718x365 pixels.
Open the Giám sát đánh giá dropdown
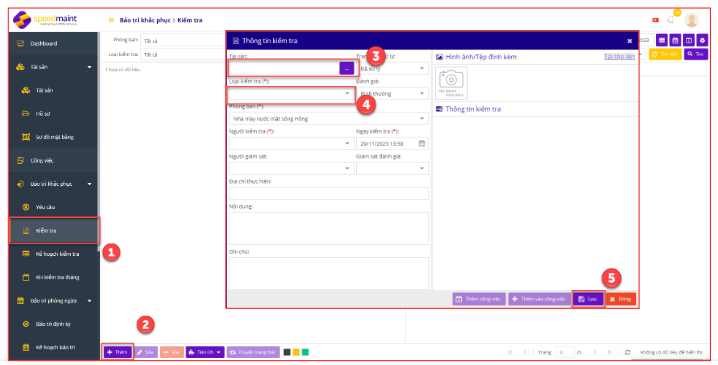click(392, 169)
